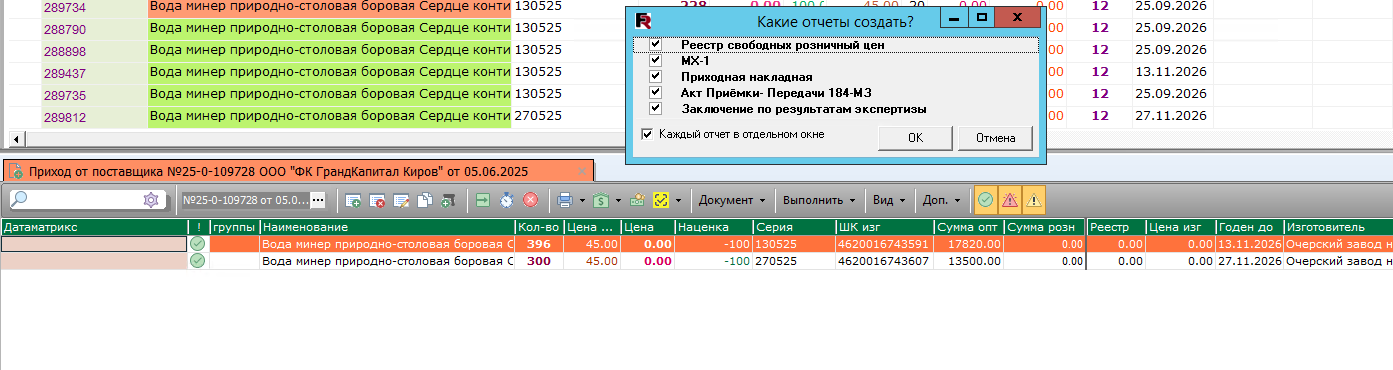Click the Сумма опт column header

(970, 227)
